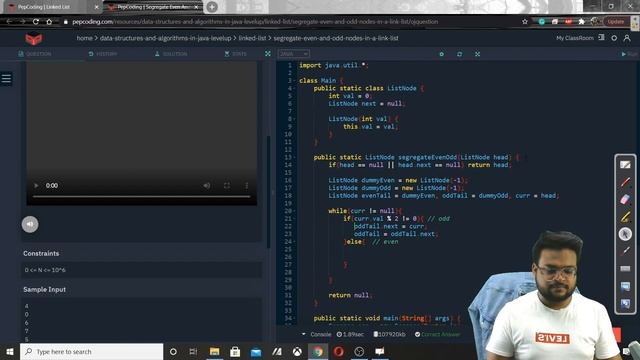The height and width of the screenshot is (360, 640).
Task: Switch to the Stats tab
Action: tap(236, 54)
